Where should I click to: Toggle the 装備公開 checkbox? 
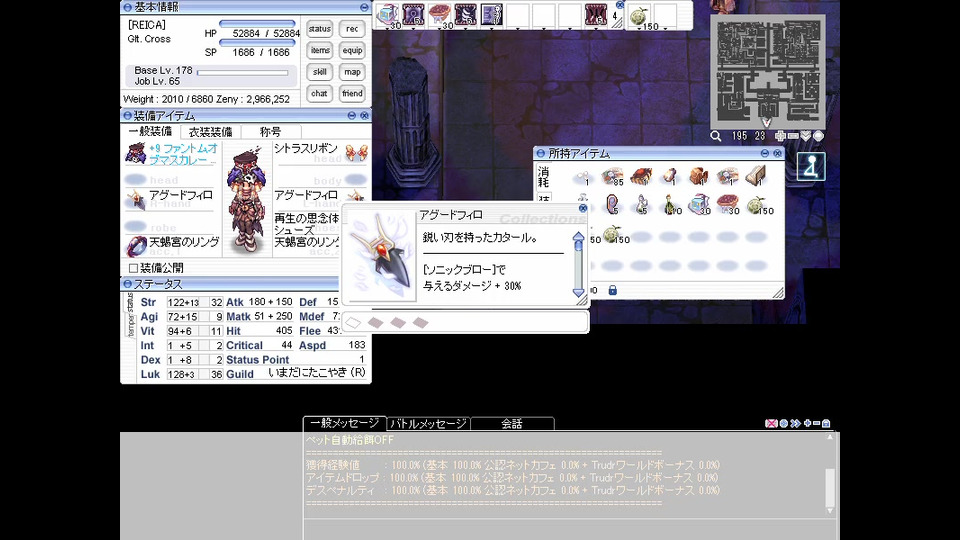[x=133, y=268]
